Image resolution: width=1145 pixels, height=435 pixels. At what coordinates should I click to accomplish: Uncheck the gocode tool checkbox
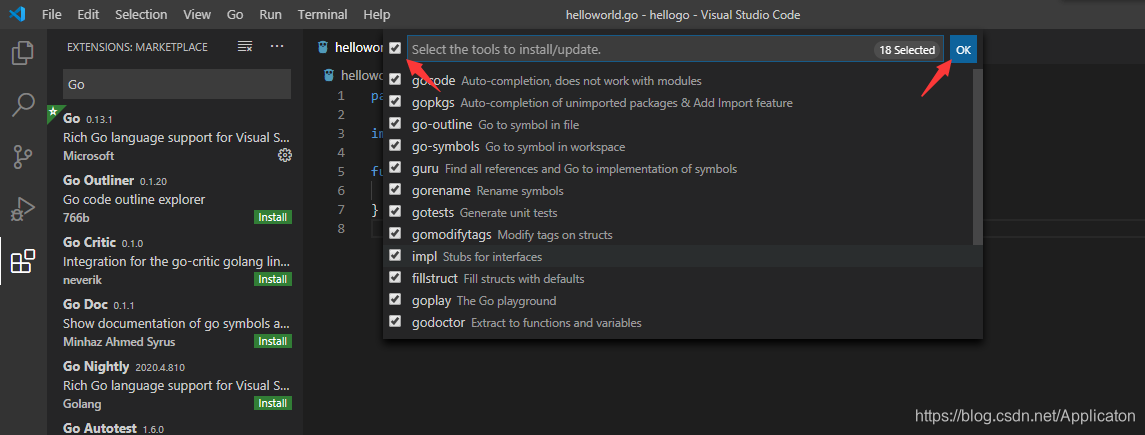395,80
